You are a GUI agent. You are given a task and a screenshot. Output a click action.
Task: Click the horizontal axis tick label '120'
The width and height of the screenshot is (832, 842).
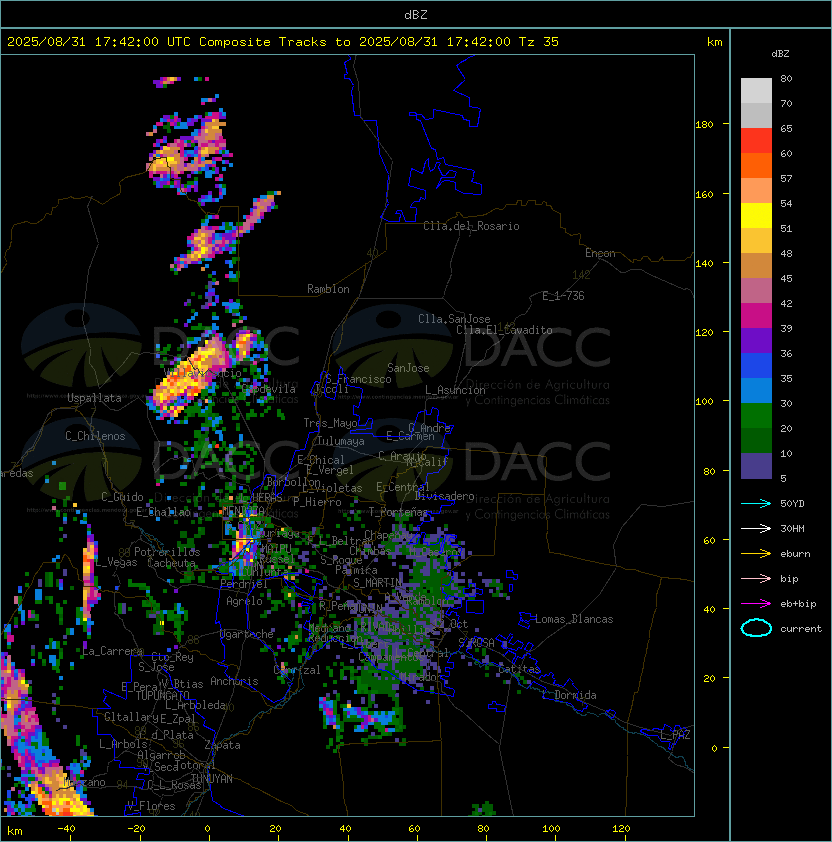point(621,829)
